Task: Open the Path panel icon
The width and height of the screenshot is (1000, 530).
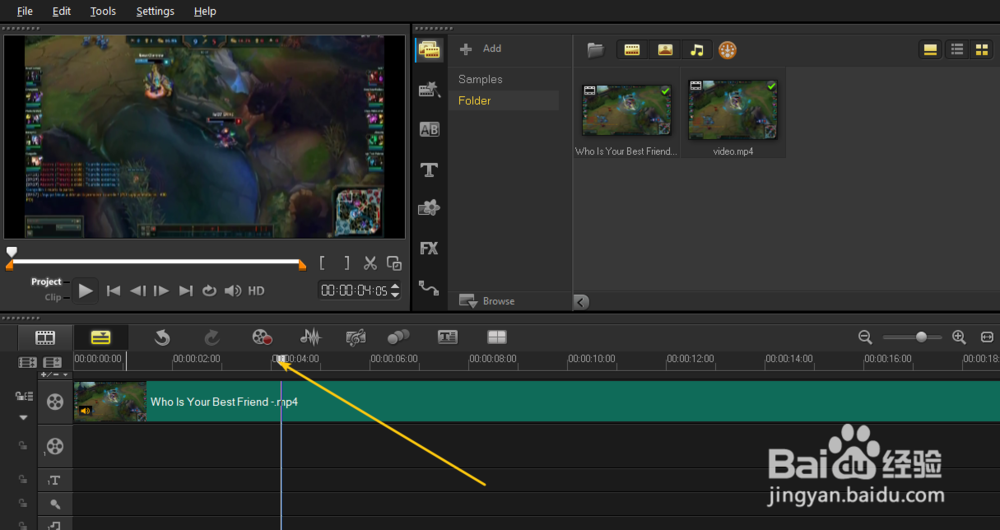Action: (429, 288)
